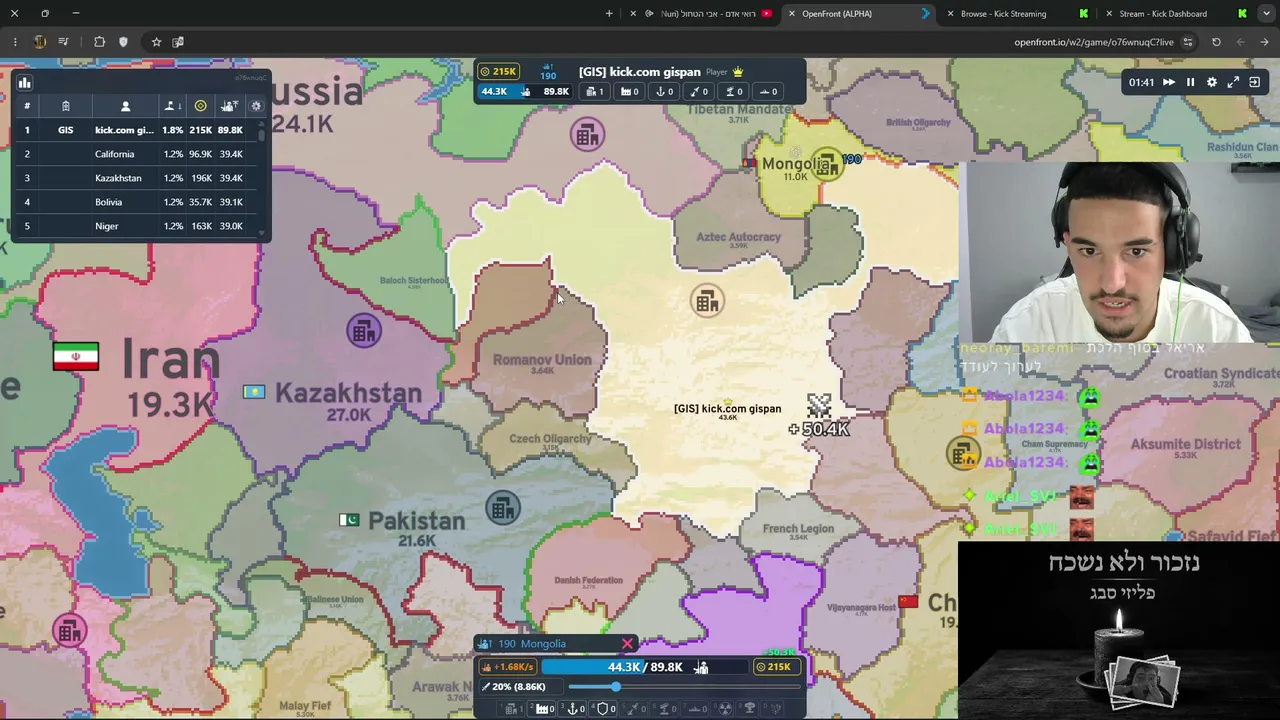The image size is (1280, 720).
Task: Click the kick.com gispan leaderboard row
Action: click(135, 130)
